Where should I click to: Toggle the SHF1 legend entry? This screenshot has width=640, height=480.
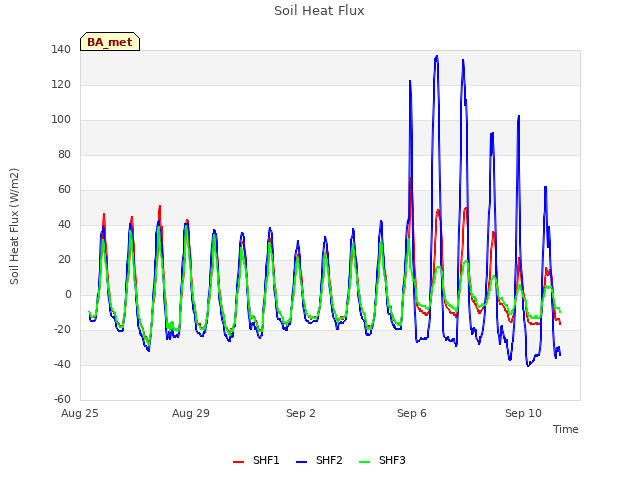256,460
